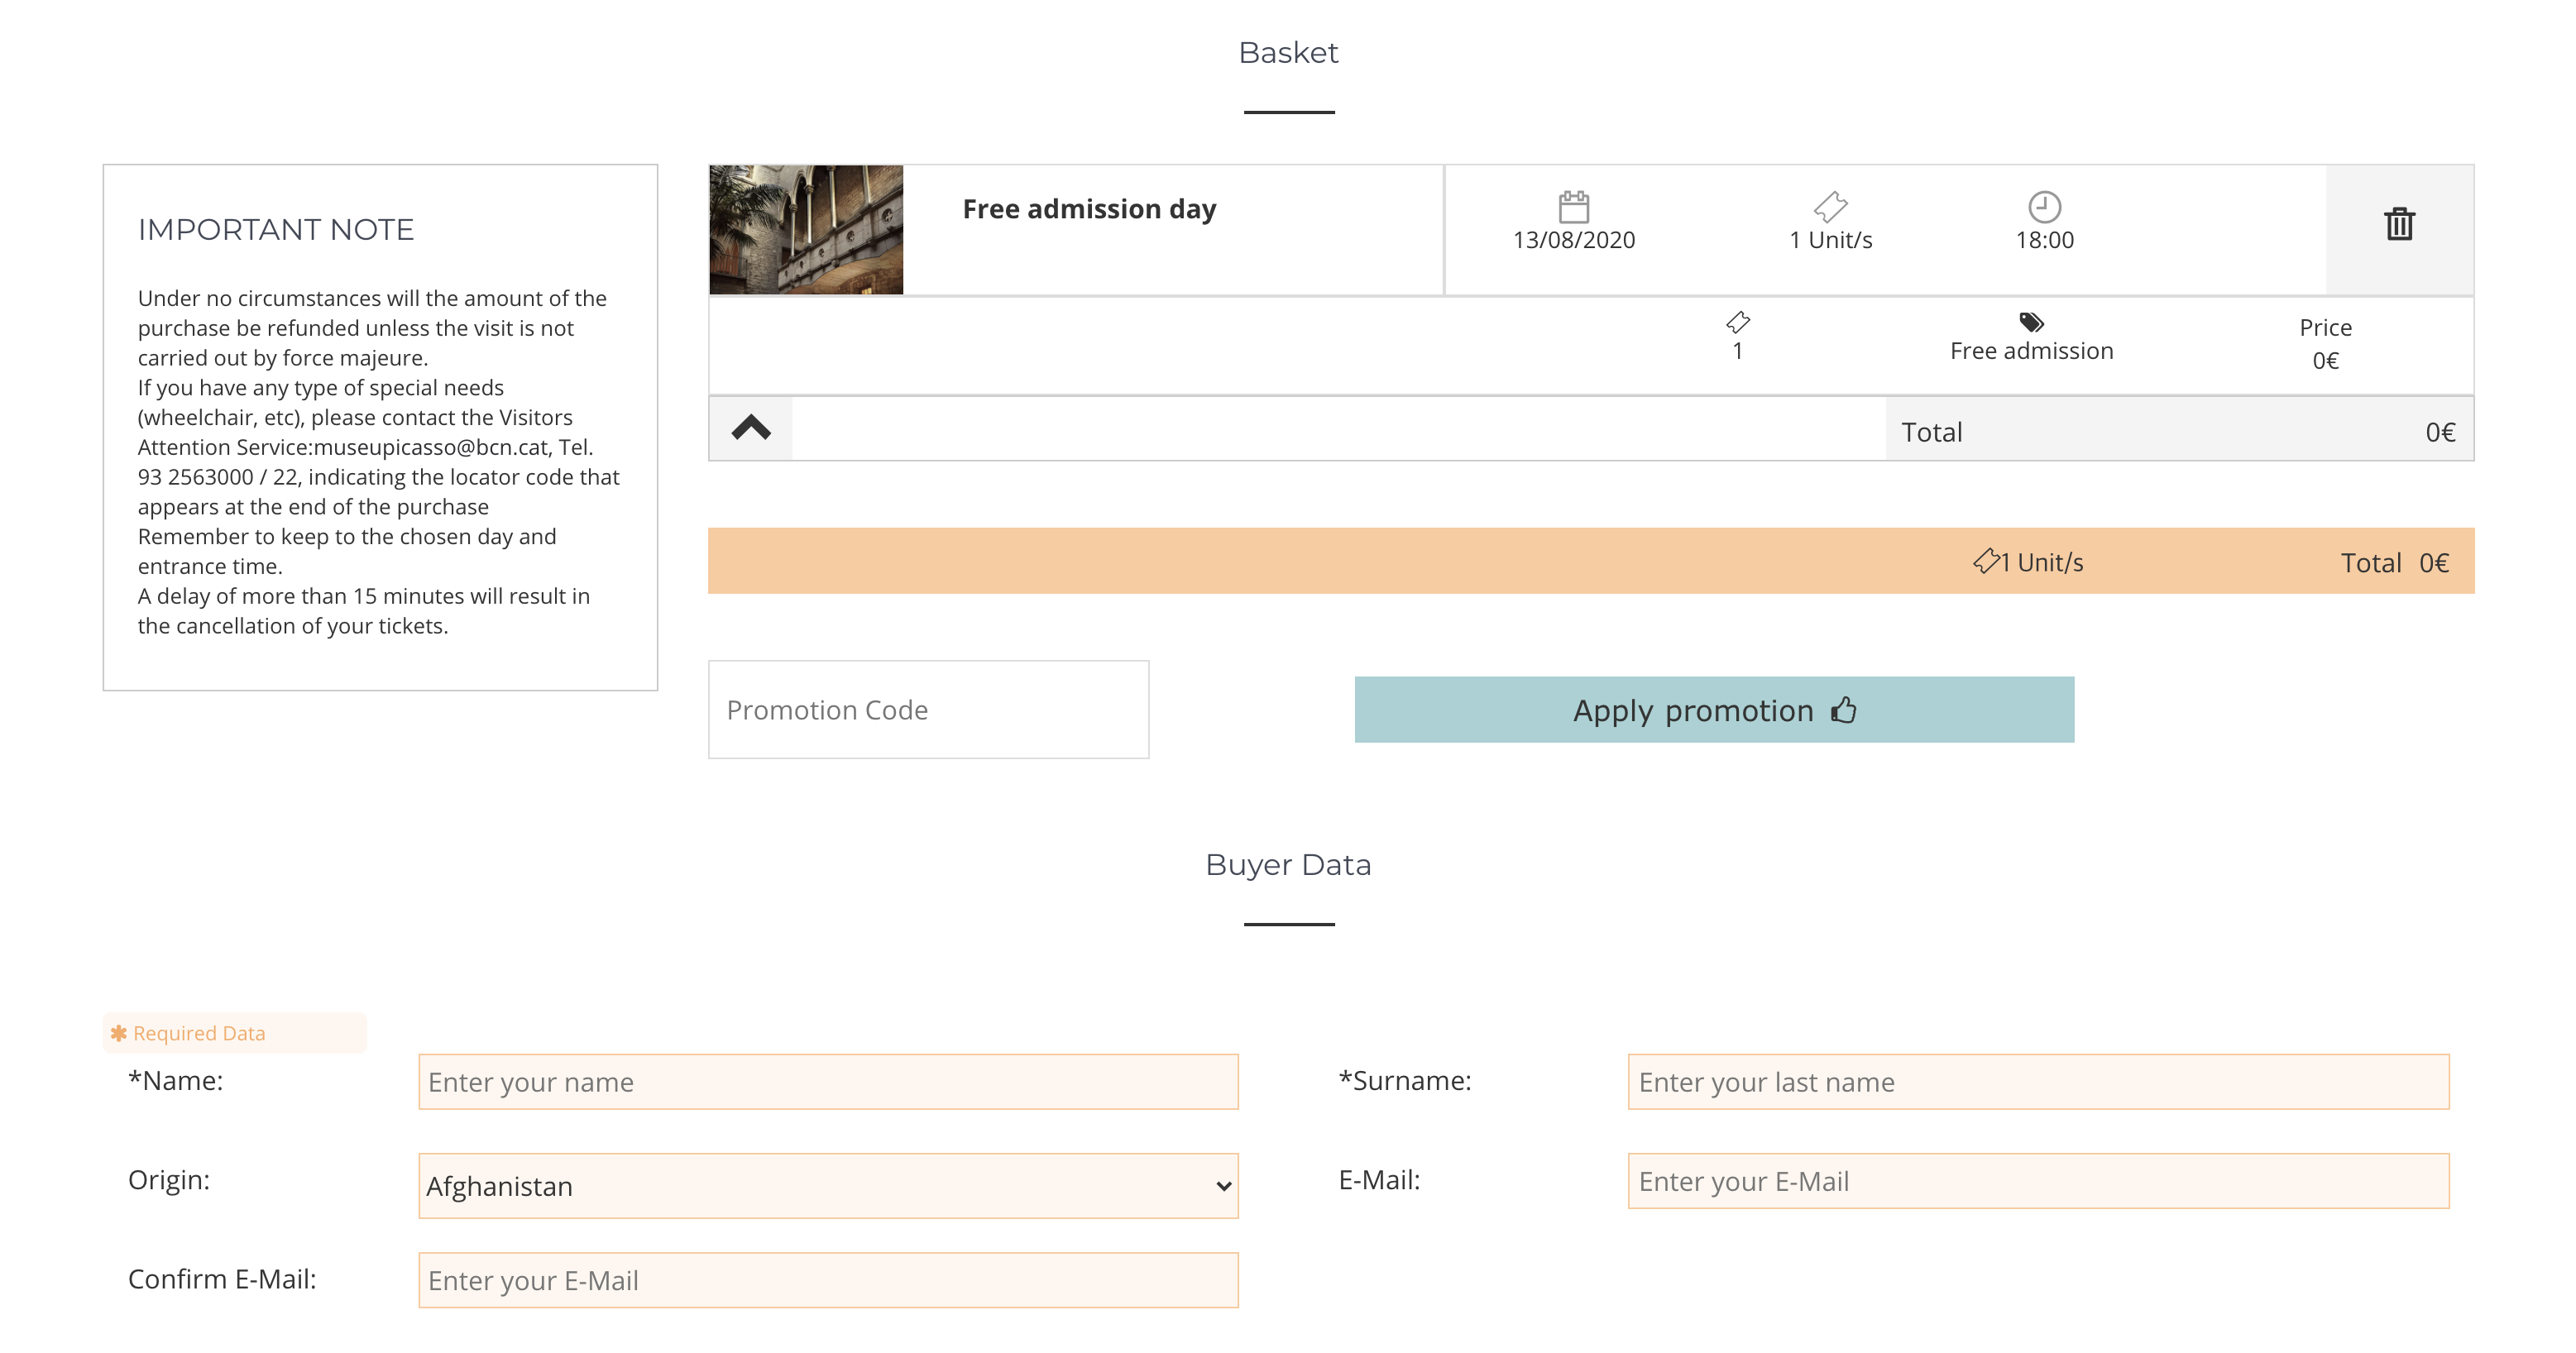The height and width of the screenshot is (1353, 2576).
Task: Focus the Promotion Code field
Action: 928,710
